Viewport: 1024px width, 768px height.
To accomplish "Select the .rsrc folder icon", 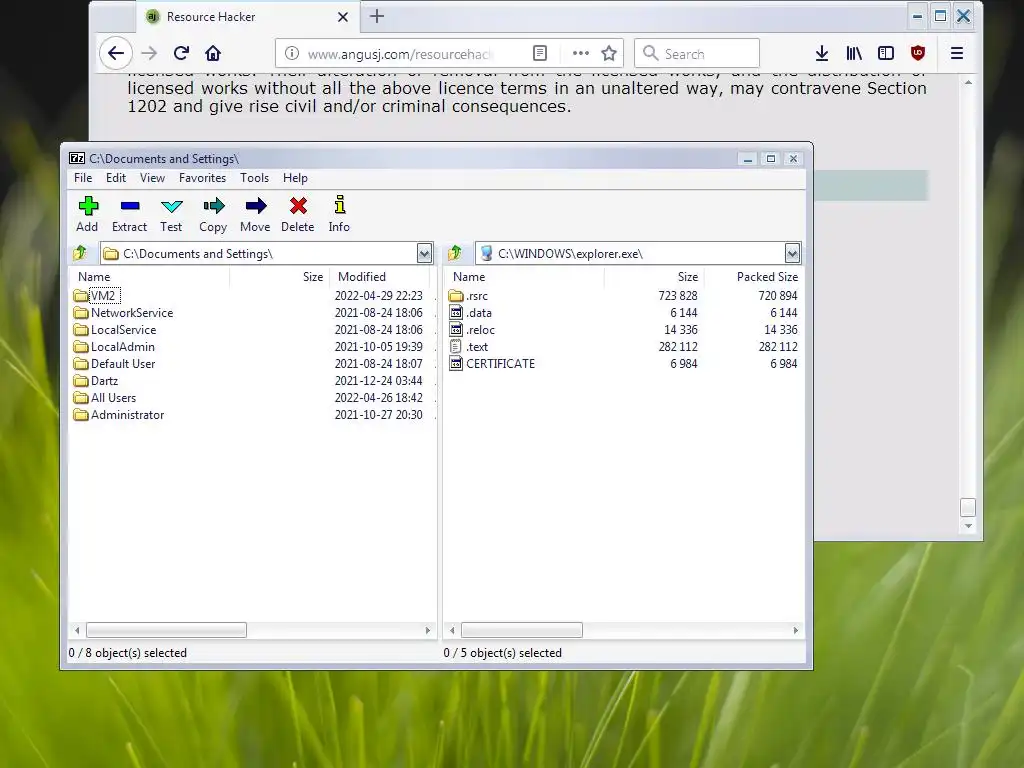I will tap(456, 296).
